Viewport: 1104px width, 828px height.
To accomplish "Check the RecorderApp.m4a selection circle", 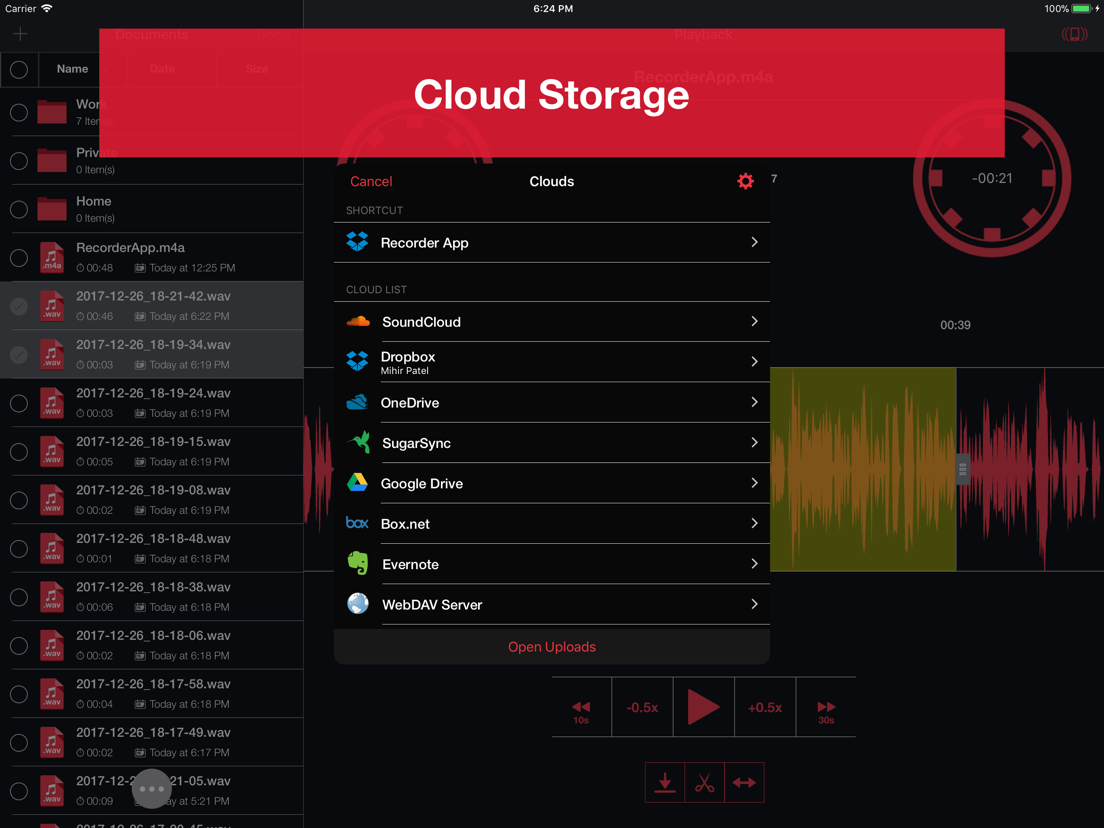I will [18, 257].
